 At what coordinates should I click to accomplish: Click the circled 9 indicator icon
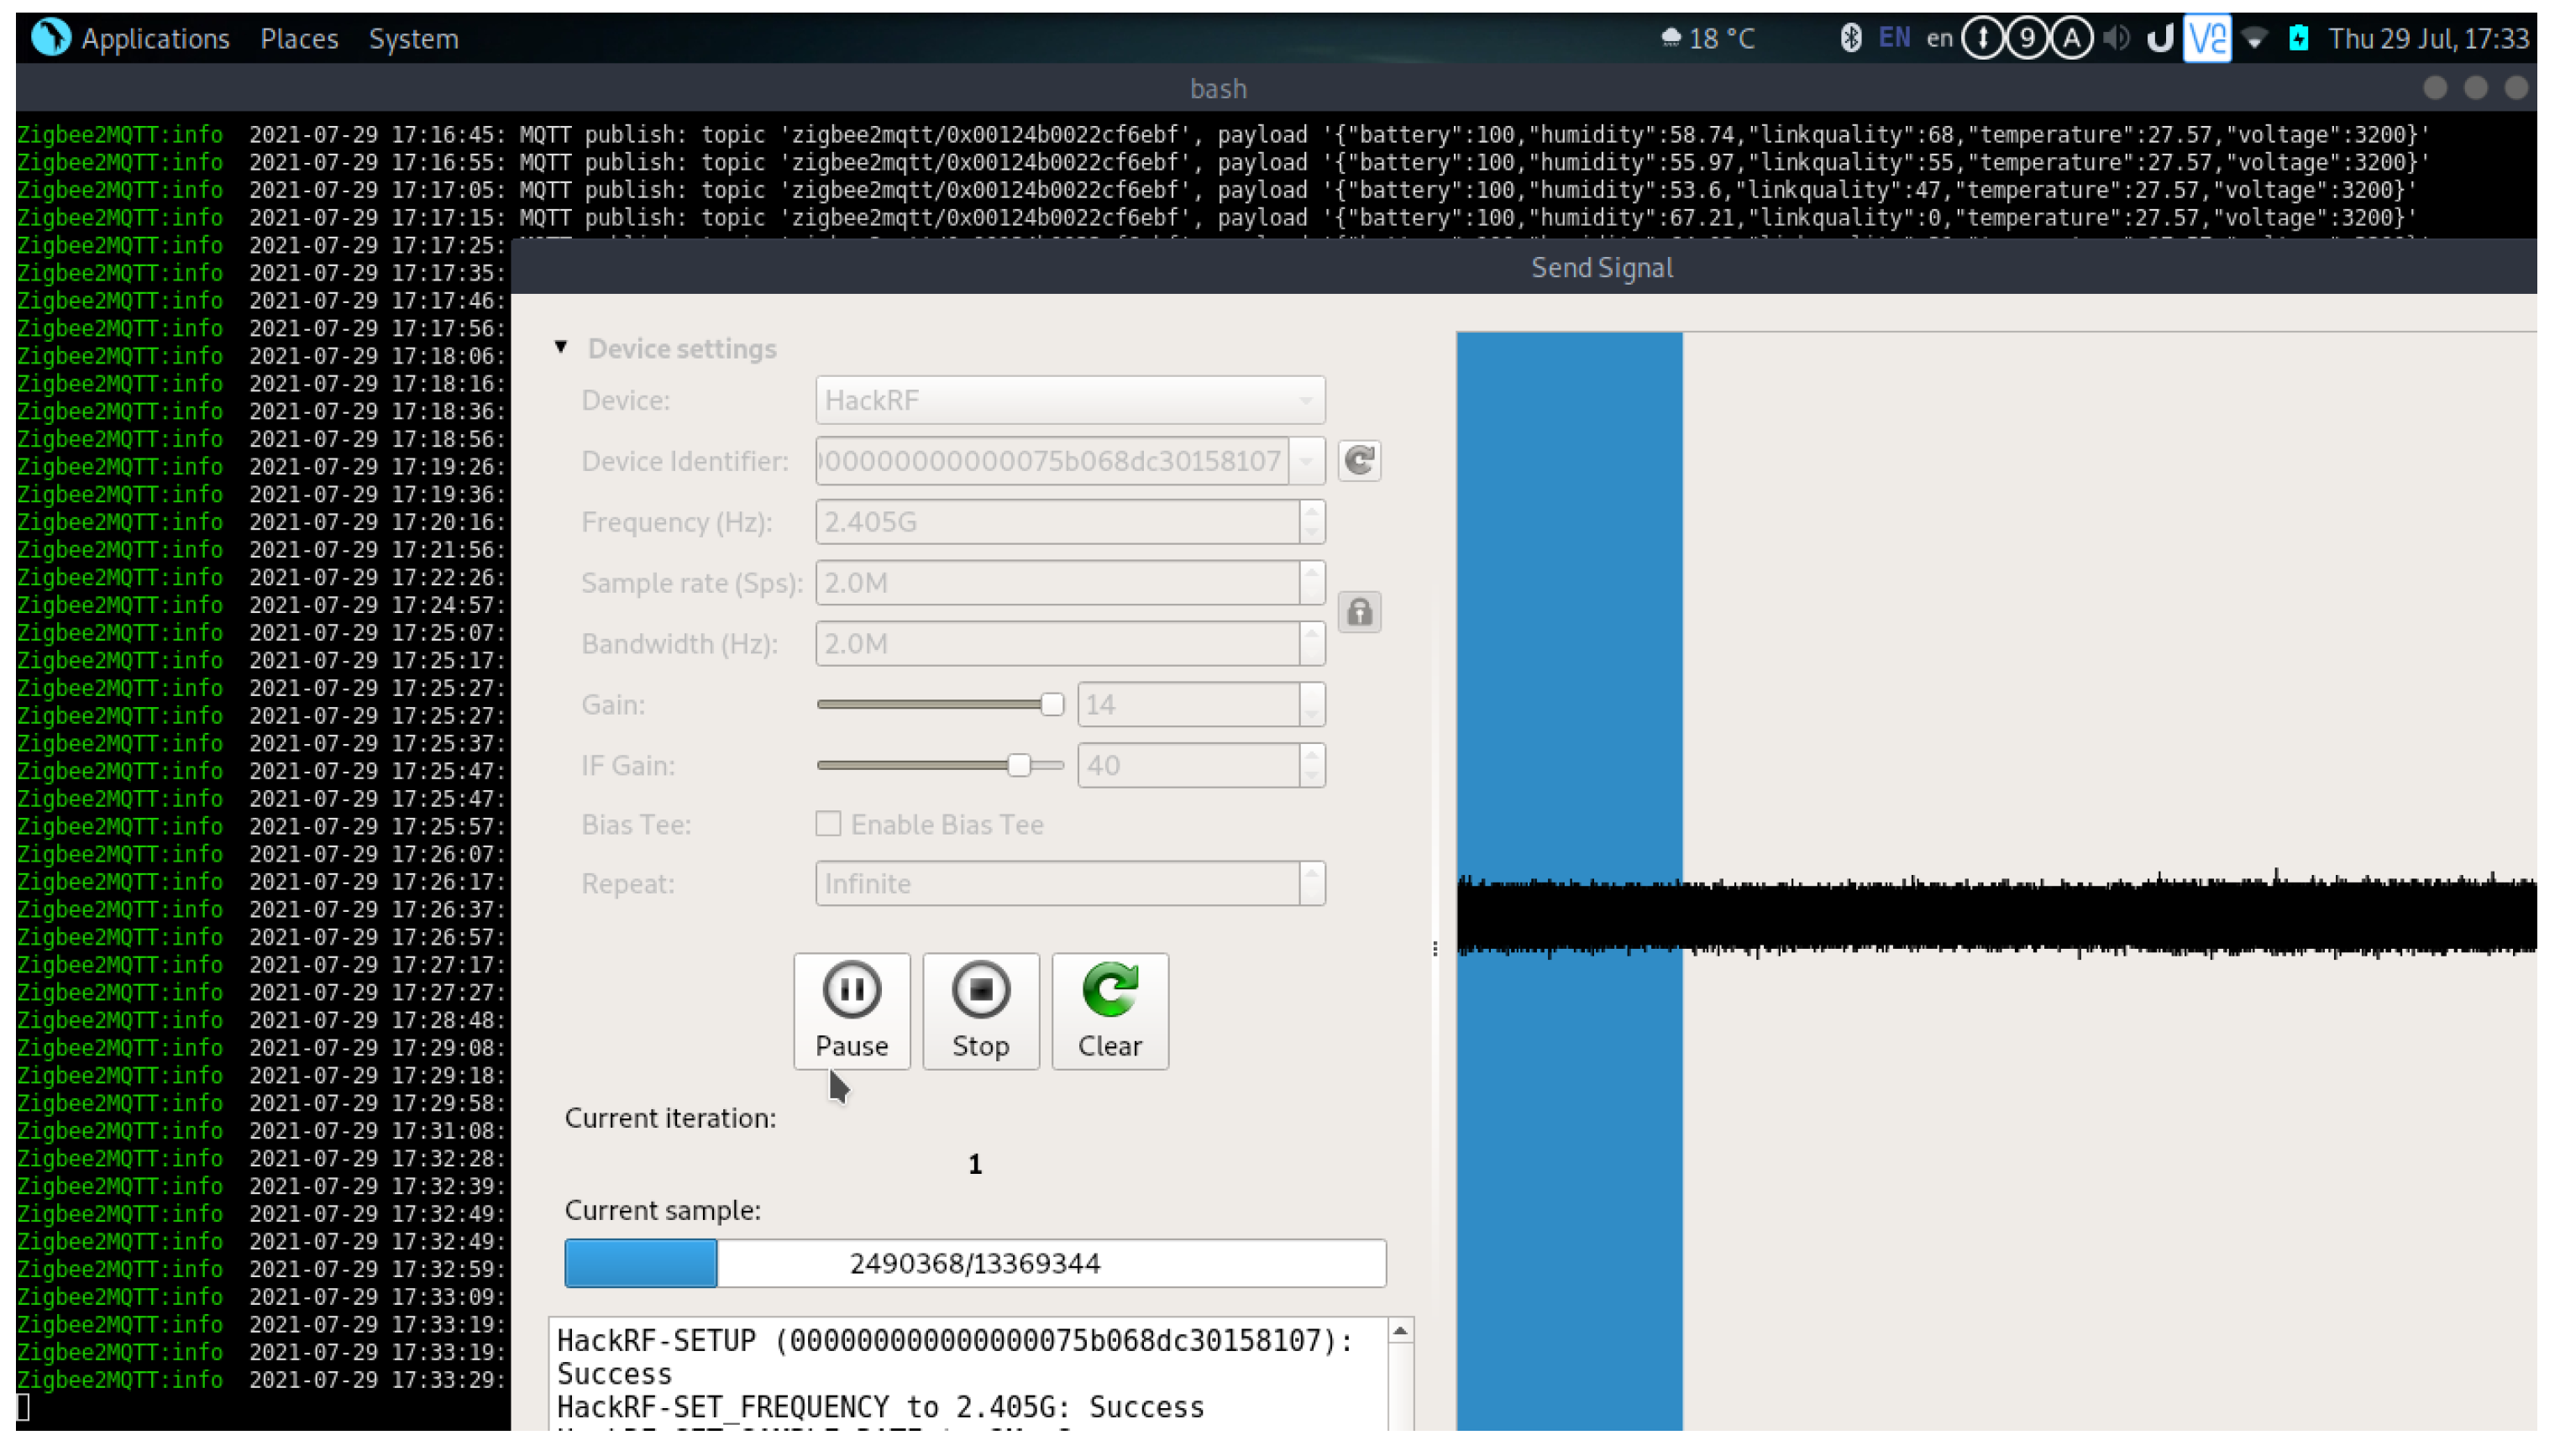click(x=2027, y=38)
